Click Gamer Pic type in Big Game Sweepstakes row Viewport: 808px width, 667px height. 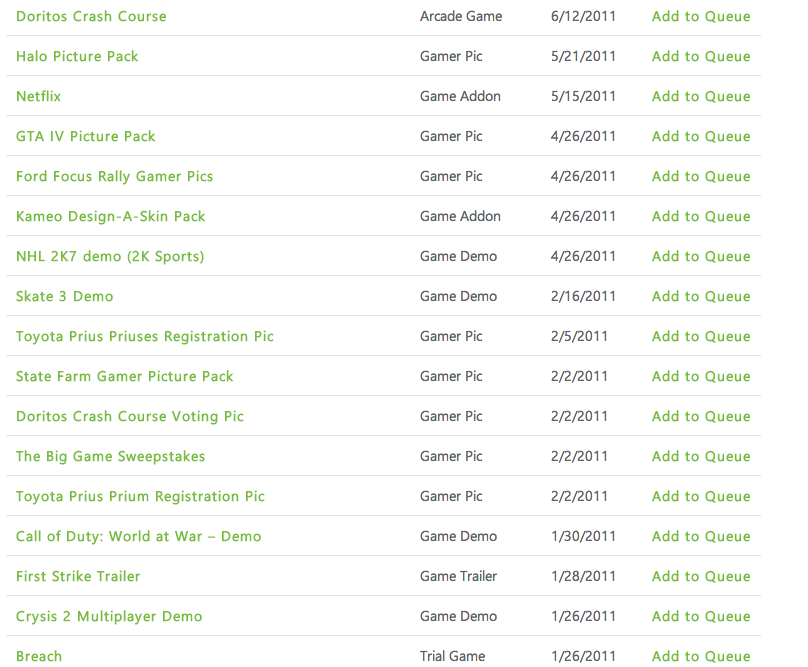coord(451,457)
